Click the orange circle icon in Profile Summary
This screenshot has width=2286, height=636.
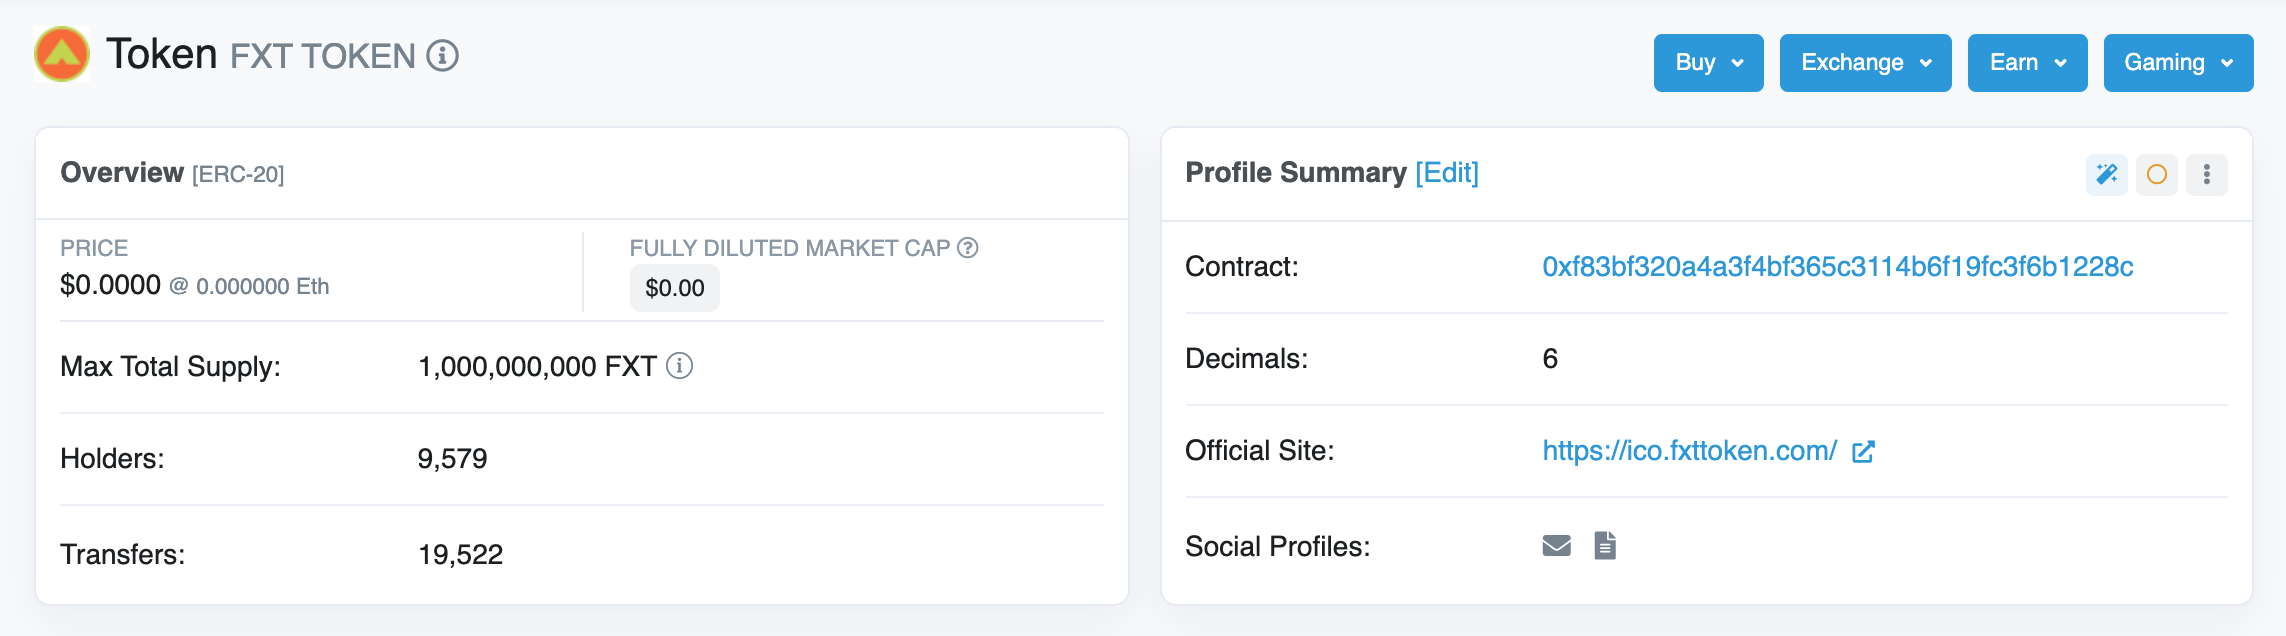2157,175
